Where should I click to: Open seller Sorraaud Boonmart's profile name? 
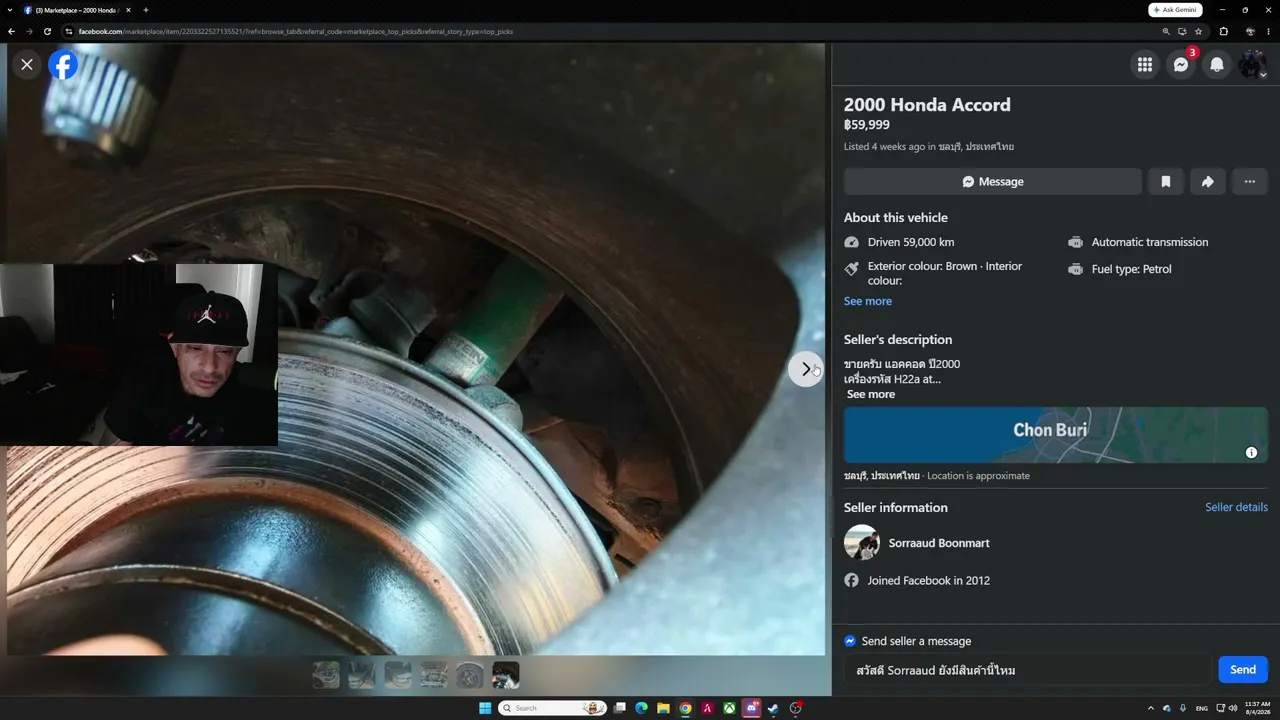939,543
